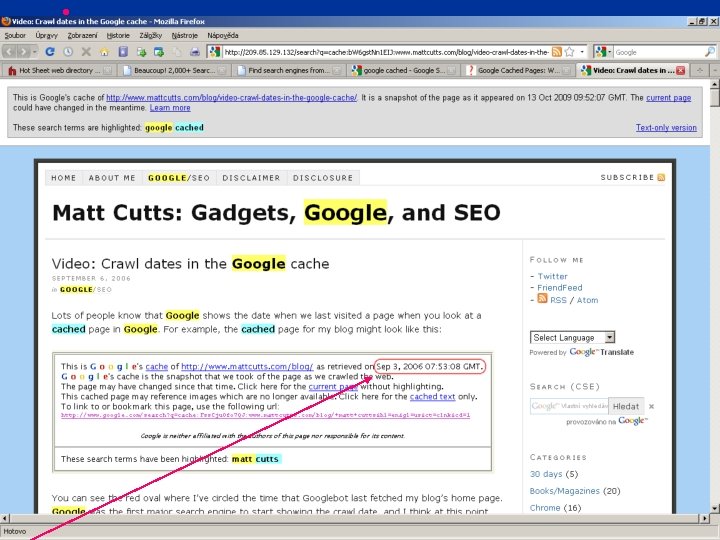Viewport: 720px width, 540px height.
Task: Open history with the clock icon
Action: 68,52
